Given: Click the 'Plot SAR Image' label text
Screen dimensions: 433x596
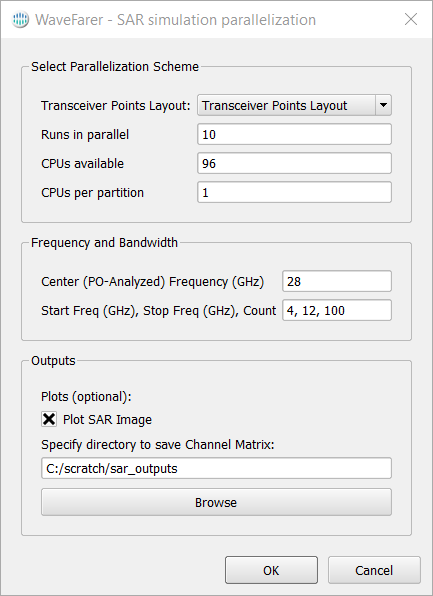Looking at the screenshot, I should [108, 420].
